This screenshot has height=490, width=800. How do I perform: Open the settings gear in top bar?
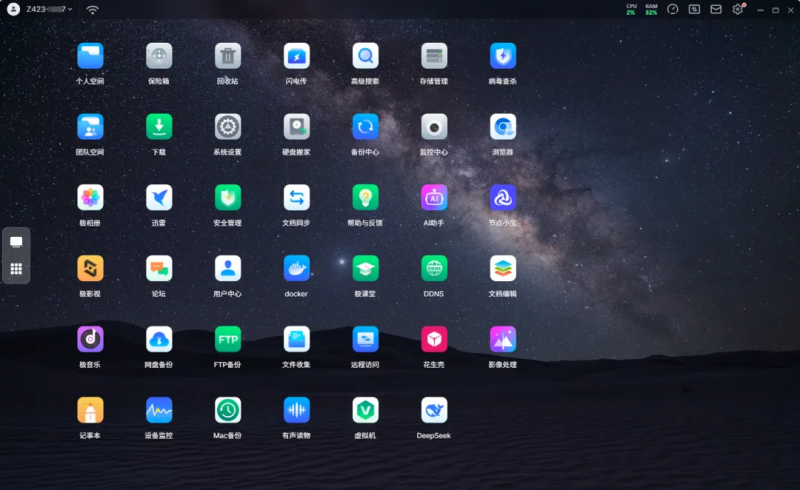pos(738,9)
